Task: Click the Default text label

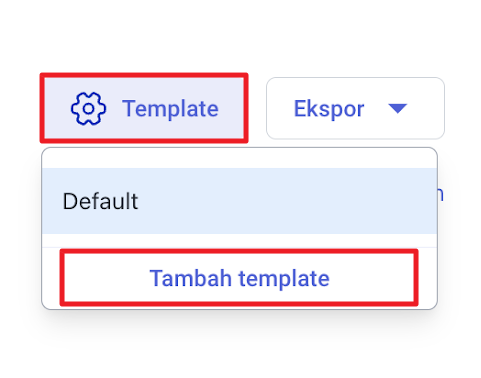Action: click(x=100, y=201)
